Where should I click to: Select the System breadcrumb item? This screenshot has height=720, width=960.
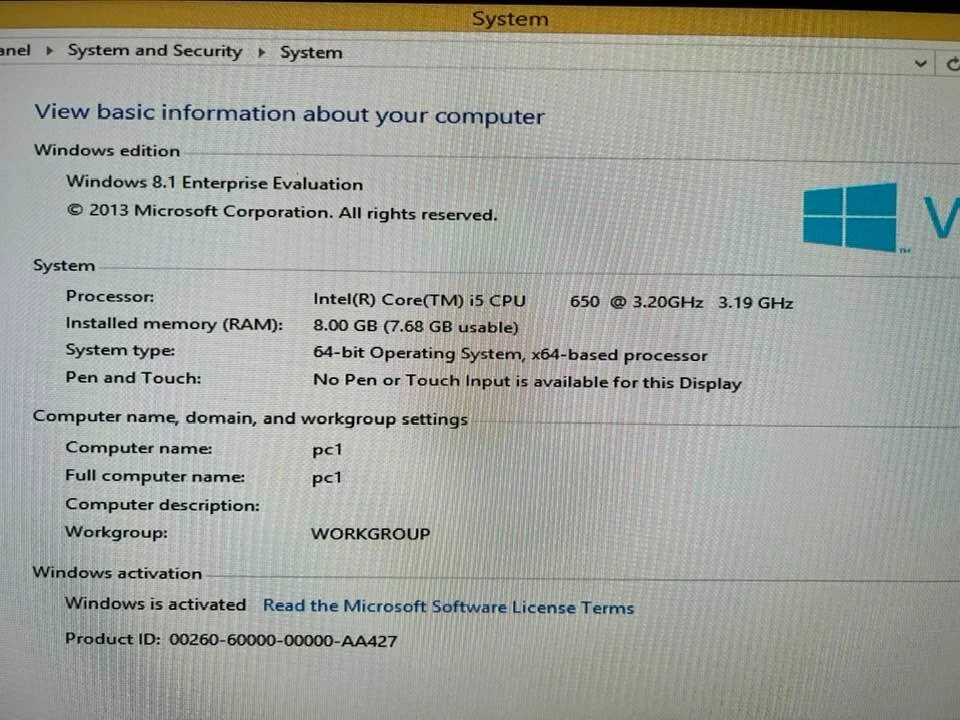point(311,52)
